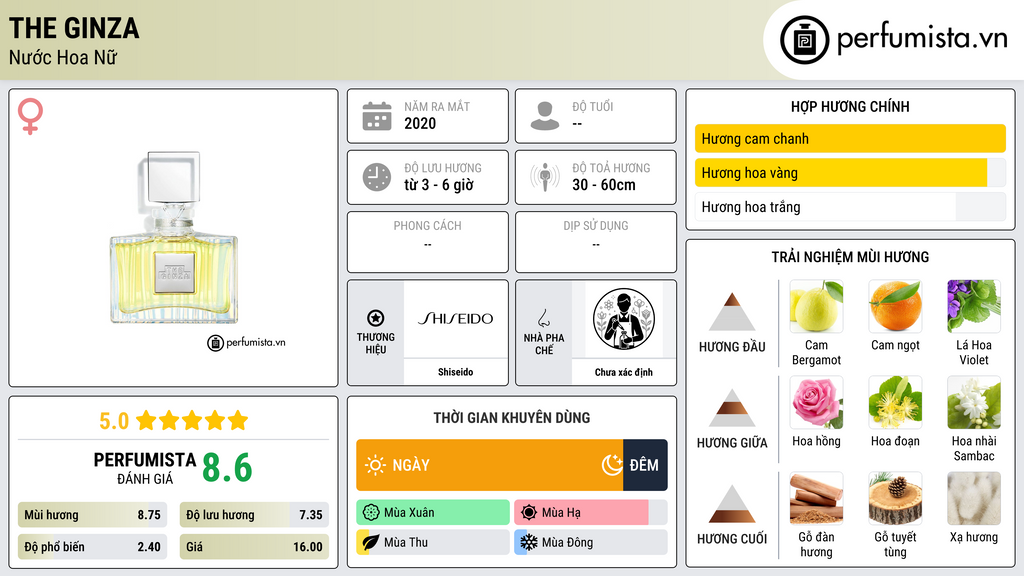Viewport: 1024px width, 576px height.
Task: Click the Hương hoa vàng accord bar
Action: tap(850, 173)
